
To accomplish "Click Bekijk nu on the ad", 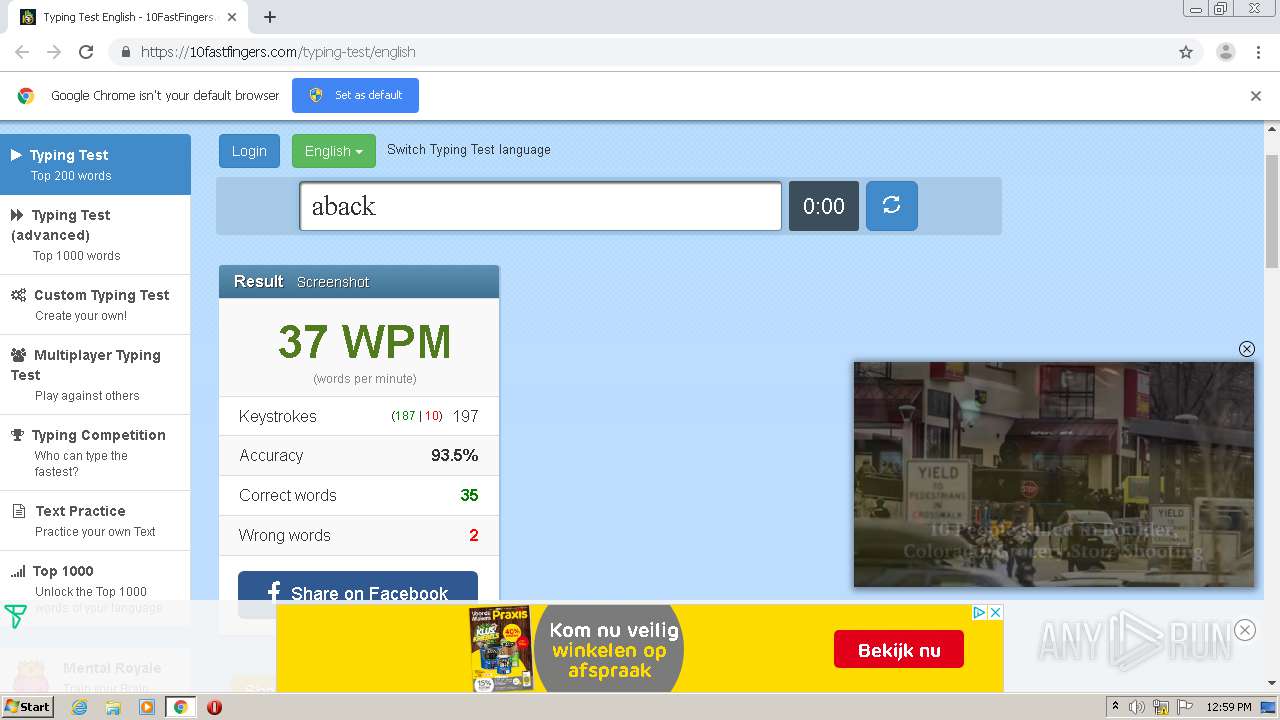I will point(899,650).
